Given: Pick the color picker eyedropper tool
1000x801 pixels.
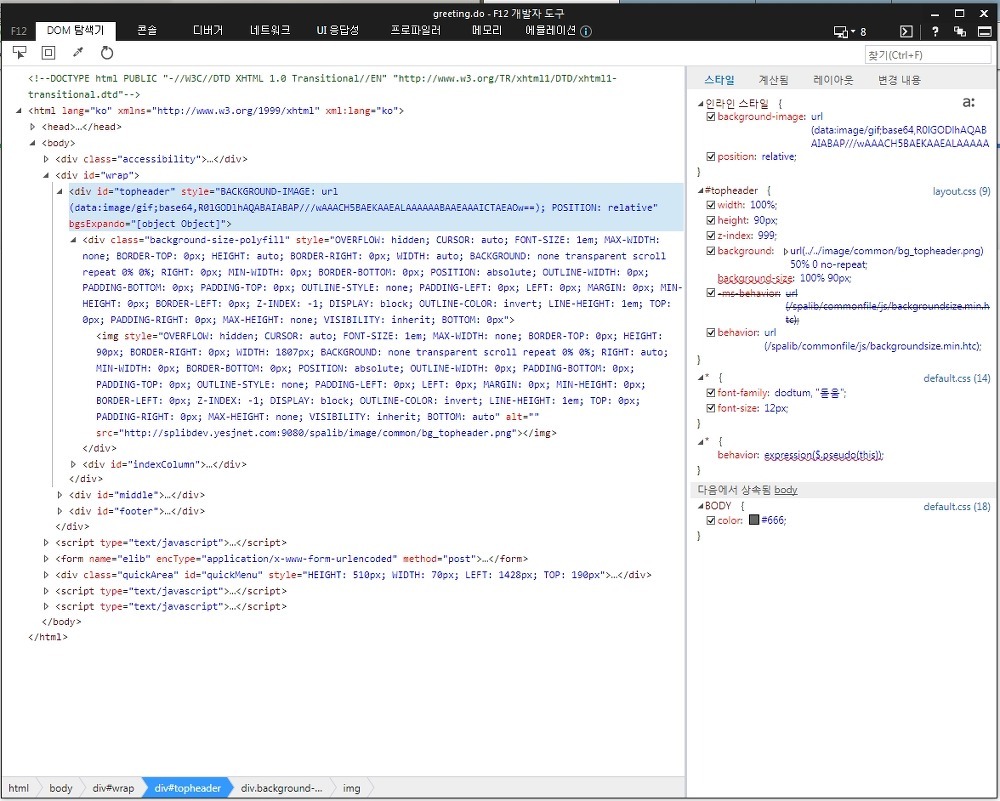Looking at the screenshot, I should [x=78, y=53].
